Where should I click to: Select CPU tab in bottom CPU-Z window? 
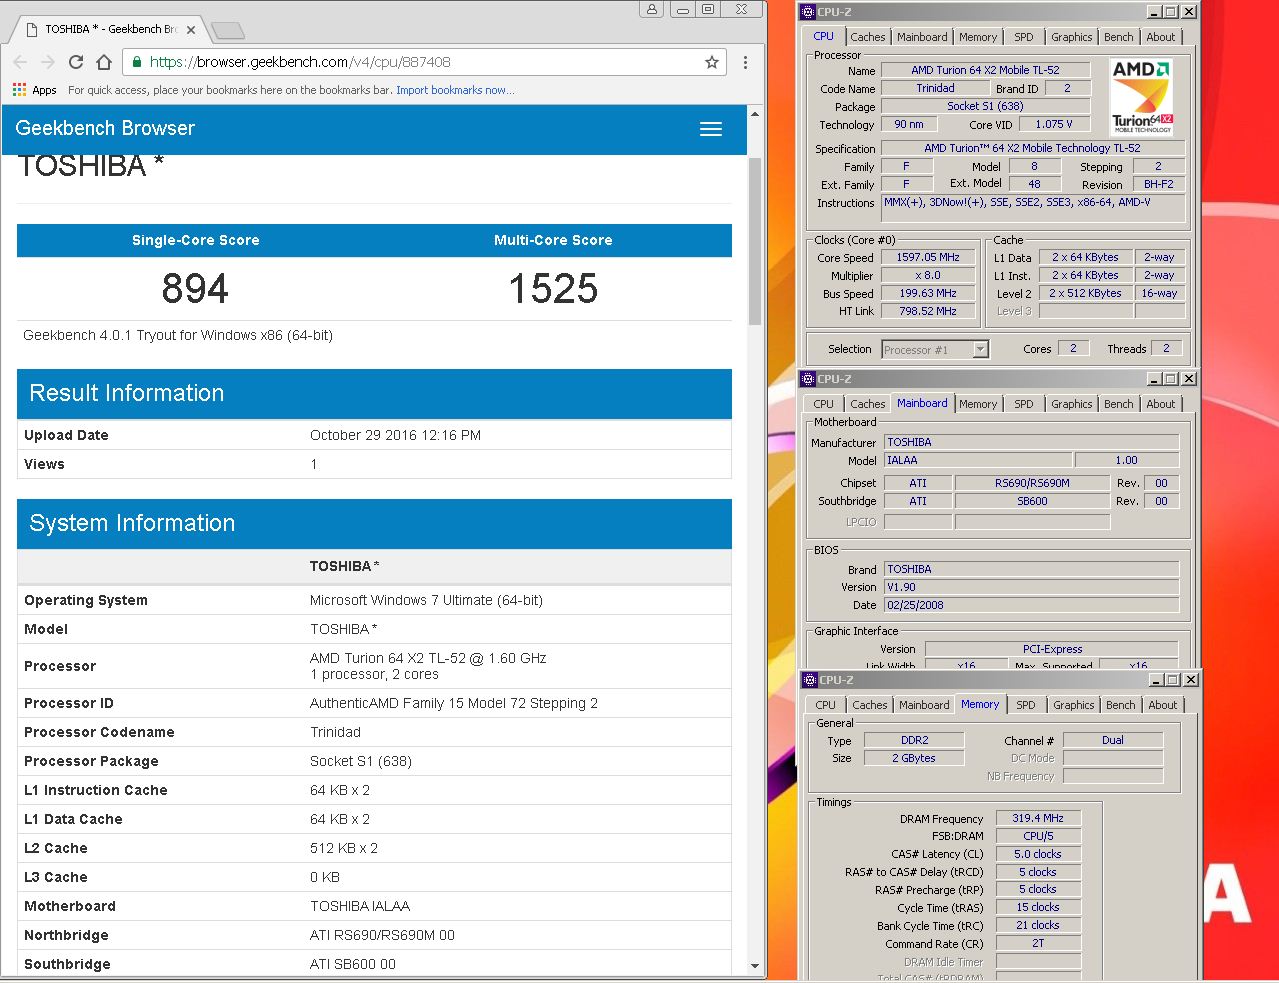pyautogui.click(x=825, y=705)
